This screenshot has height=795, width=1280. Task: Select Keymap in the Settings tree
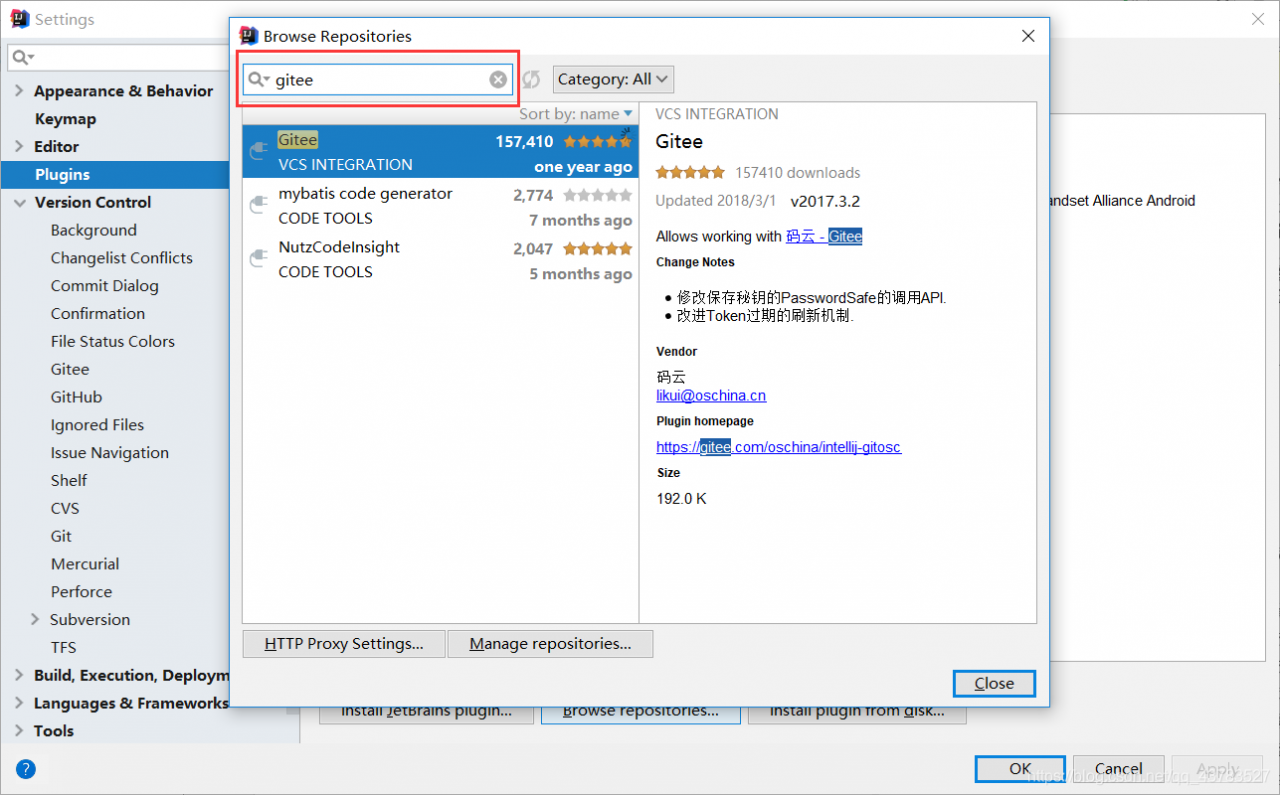tap(65, 119)
